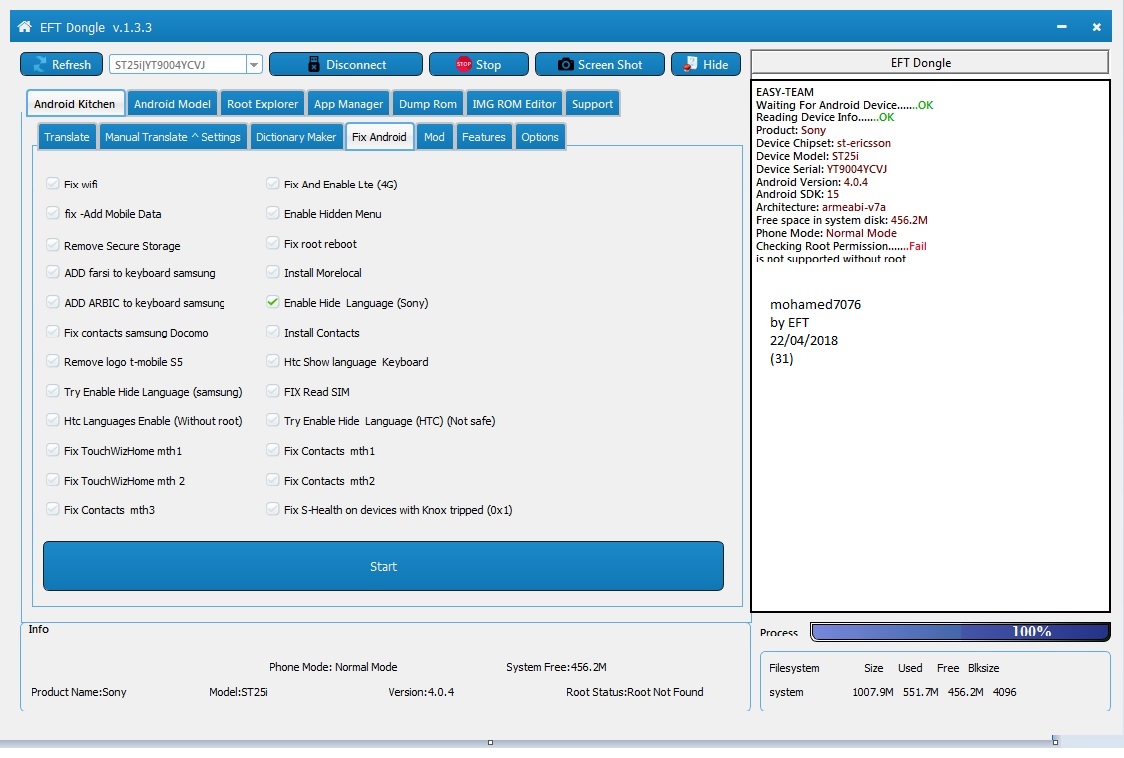Open the Features sub-tab
The image size is (1124, 758).
484,137
